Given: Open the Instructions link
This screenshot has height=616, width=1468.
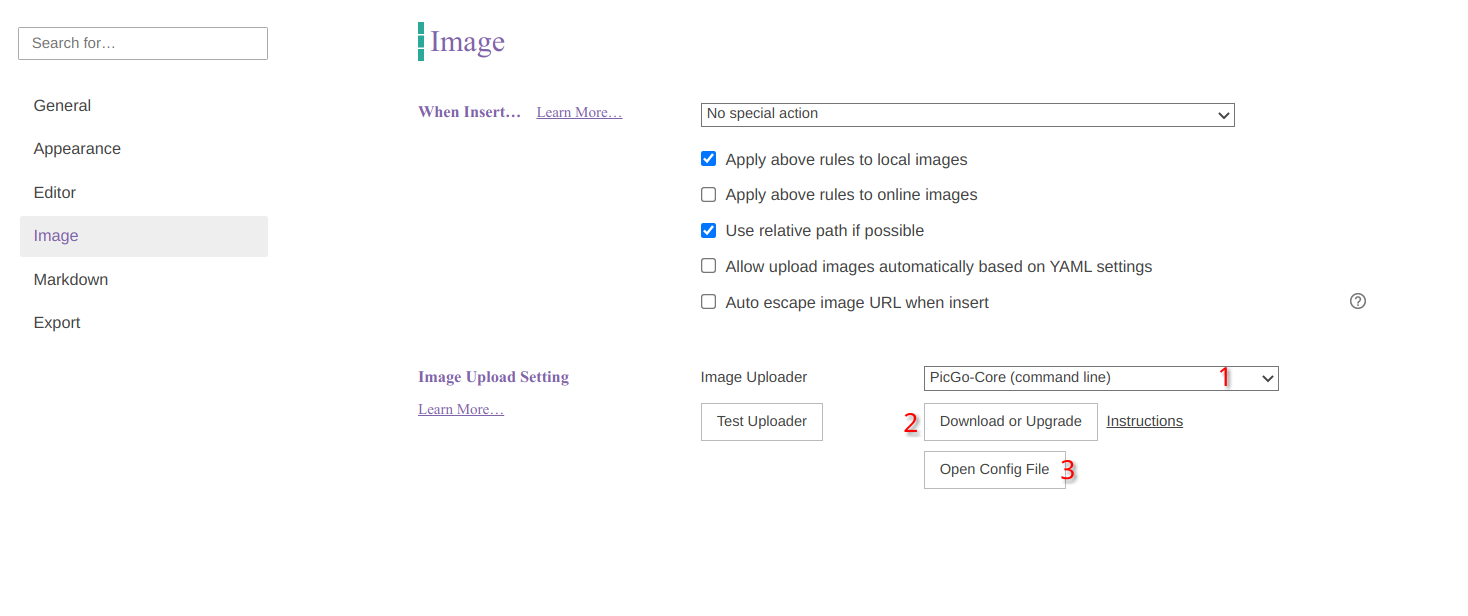Looking at the screenshot, I should coord(1145,421).
